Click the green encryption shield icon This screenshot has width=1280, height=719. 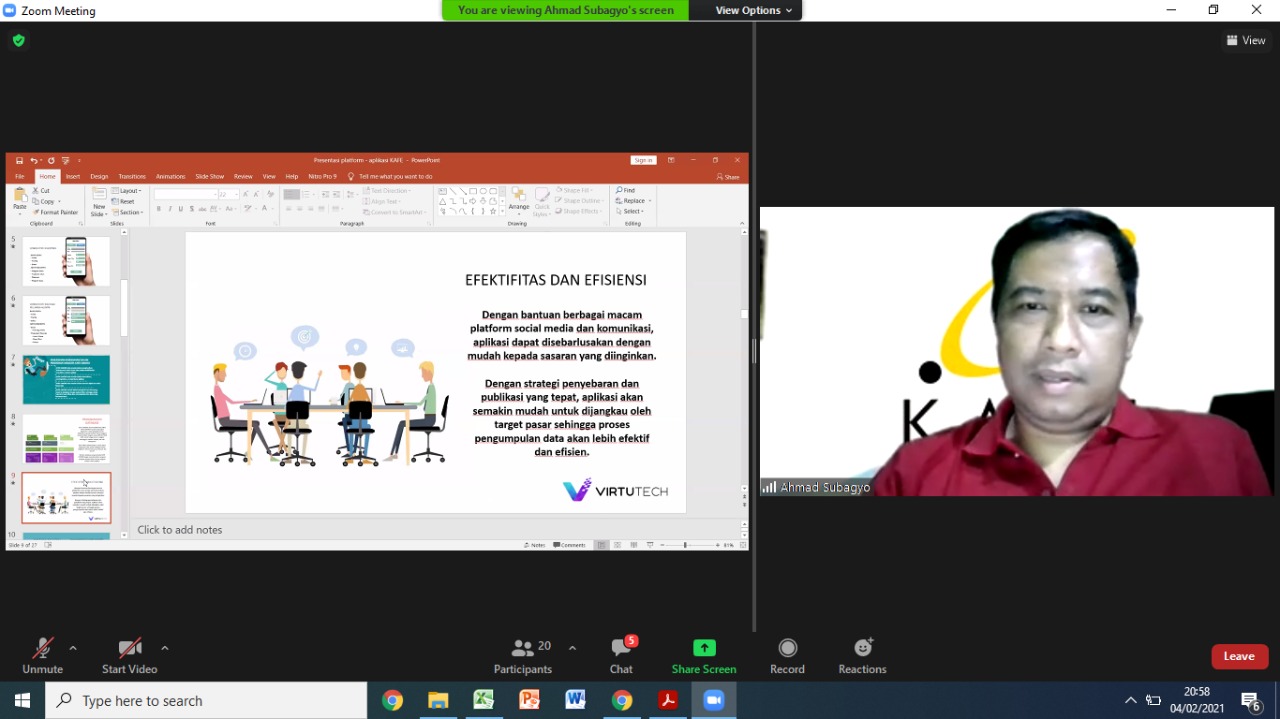point(18,41)
